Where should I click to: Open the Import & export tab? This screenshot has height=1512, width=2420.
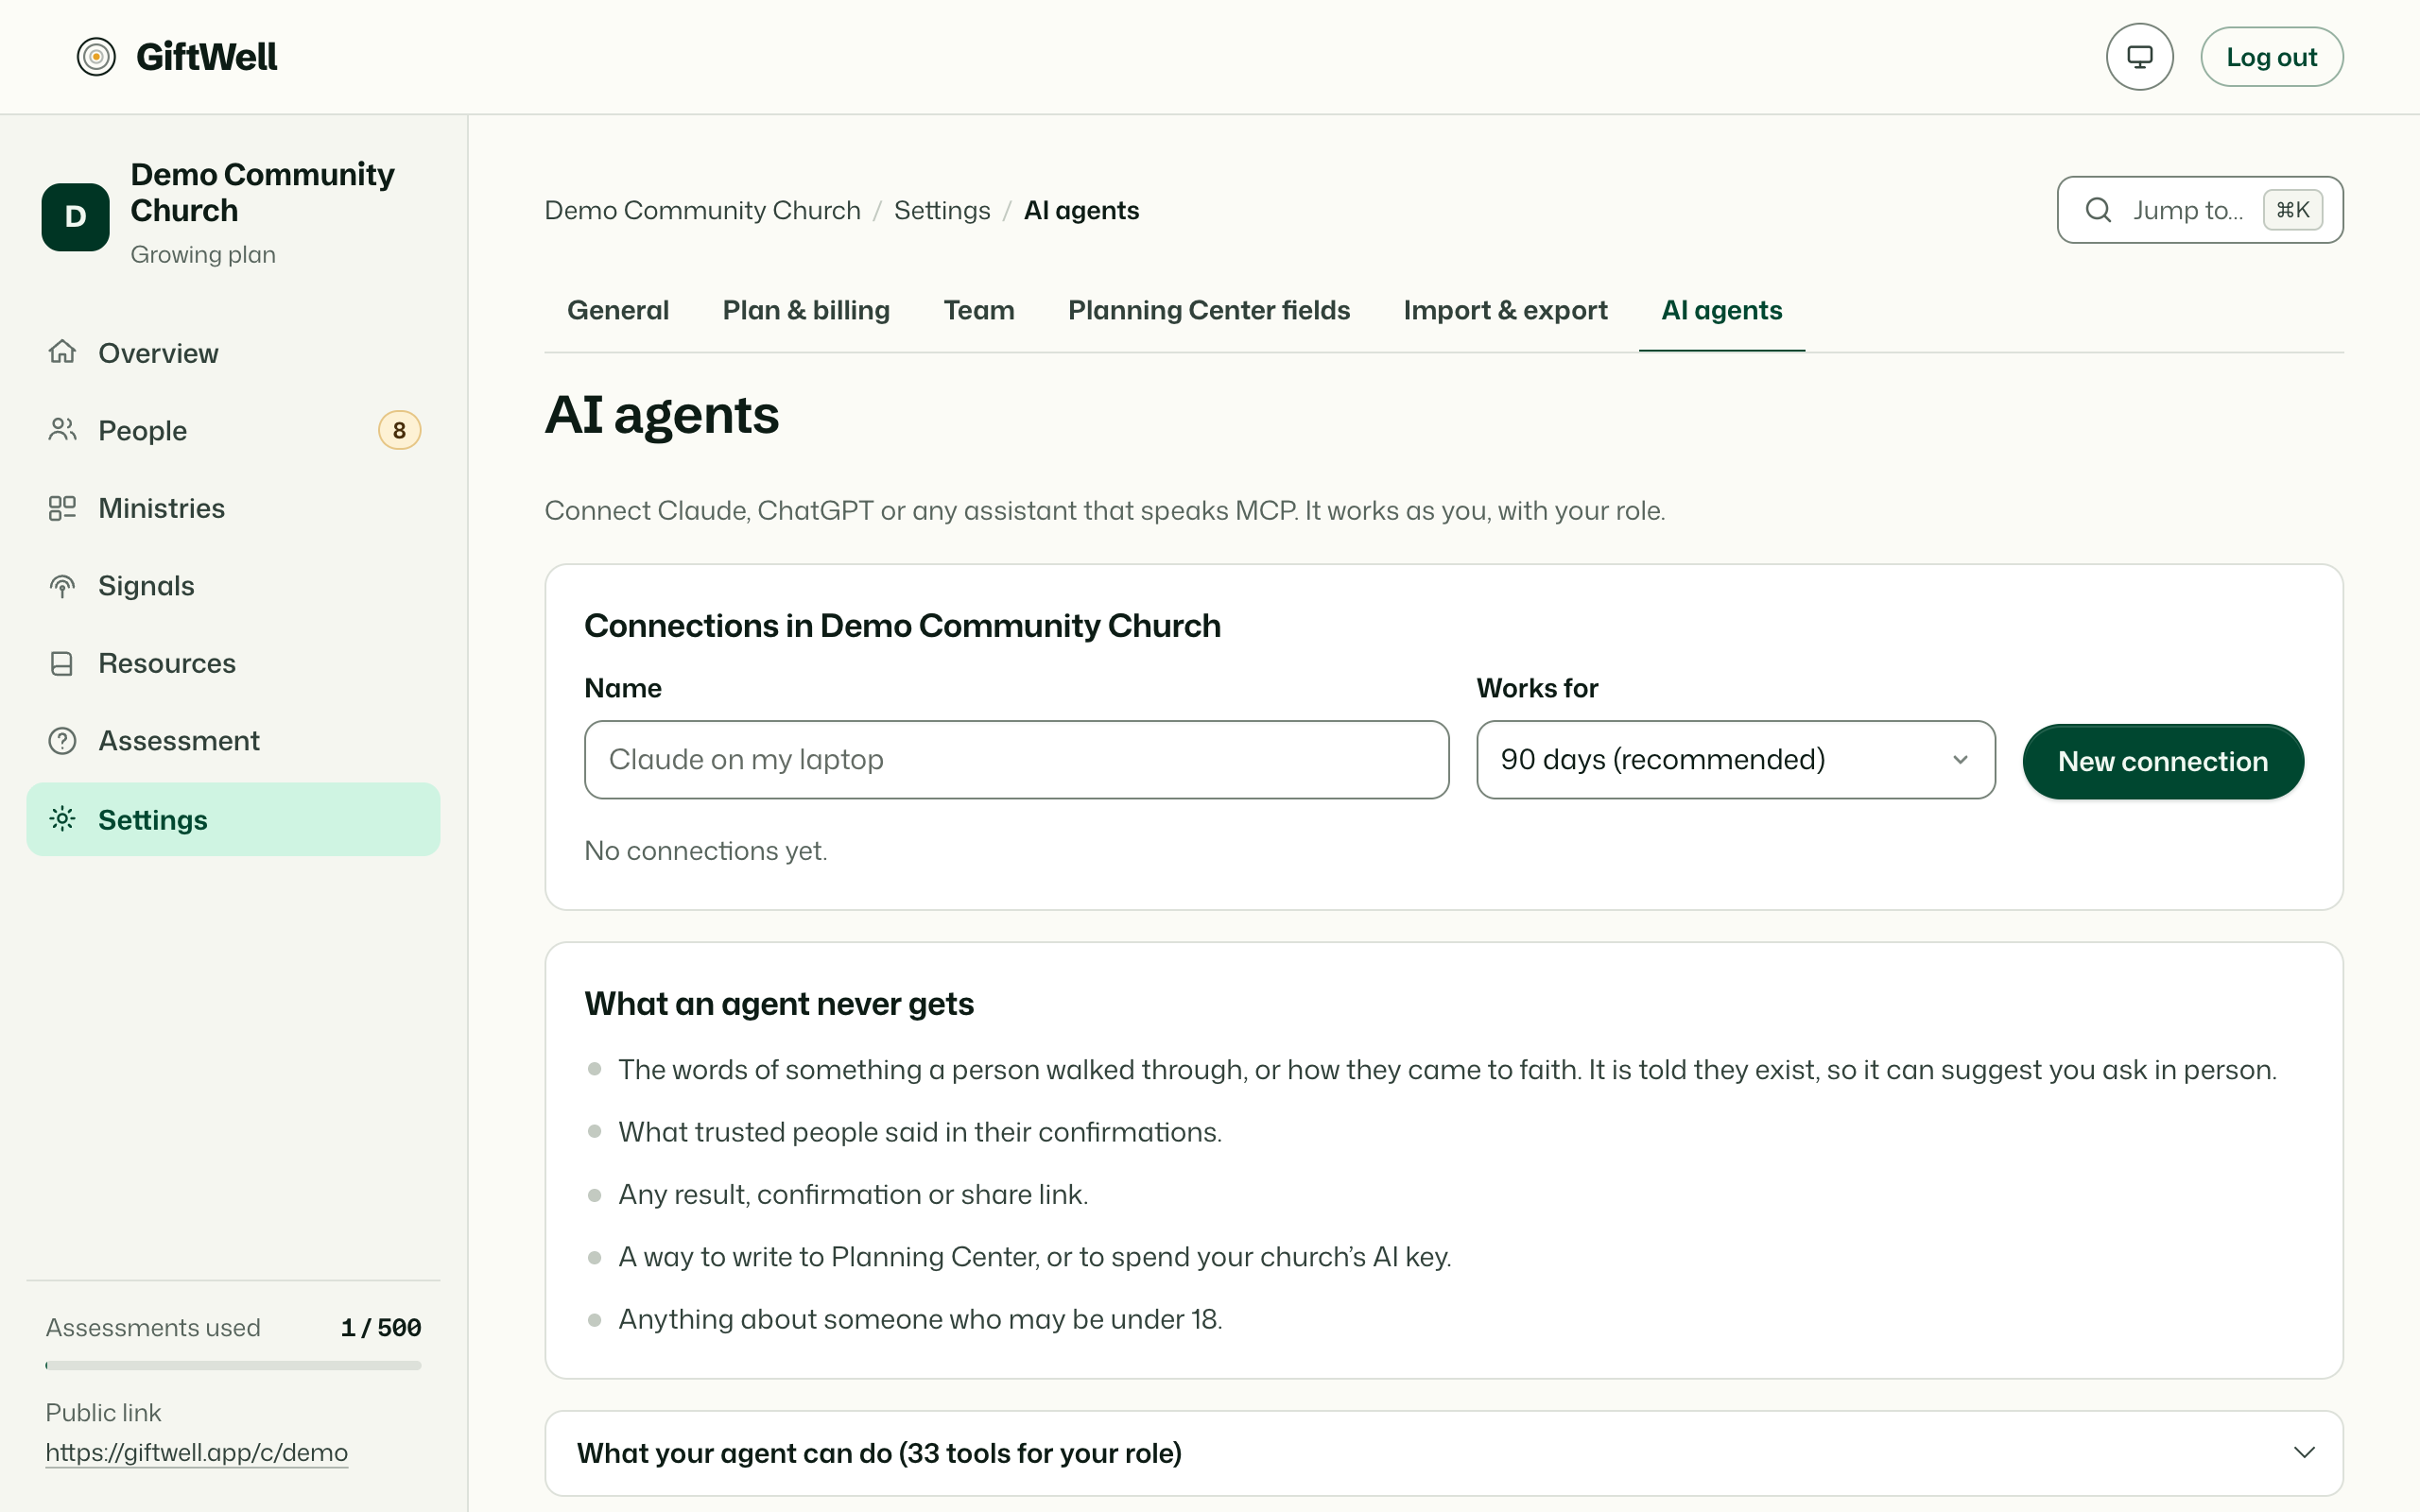1505,311
